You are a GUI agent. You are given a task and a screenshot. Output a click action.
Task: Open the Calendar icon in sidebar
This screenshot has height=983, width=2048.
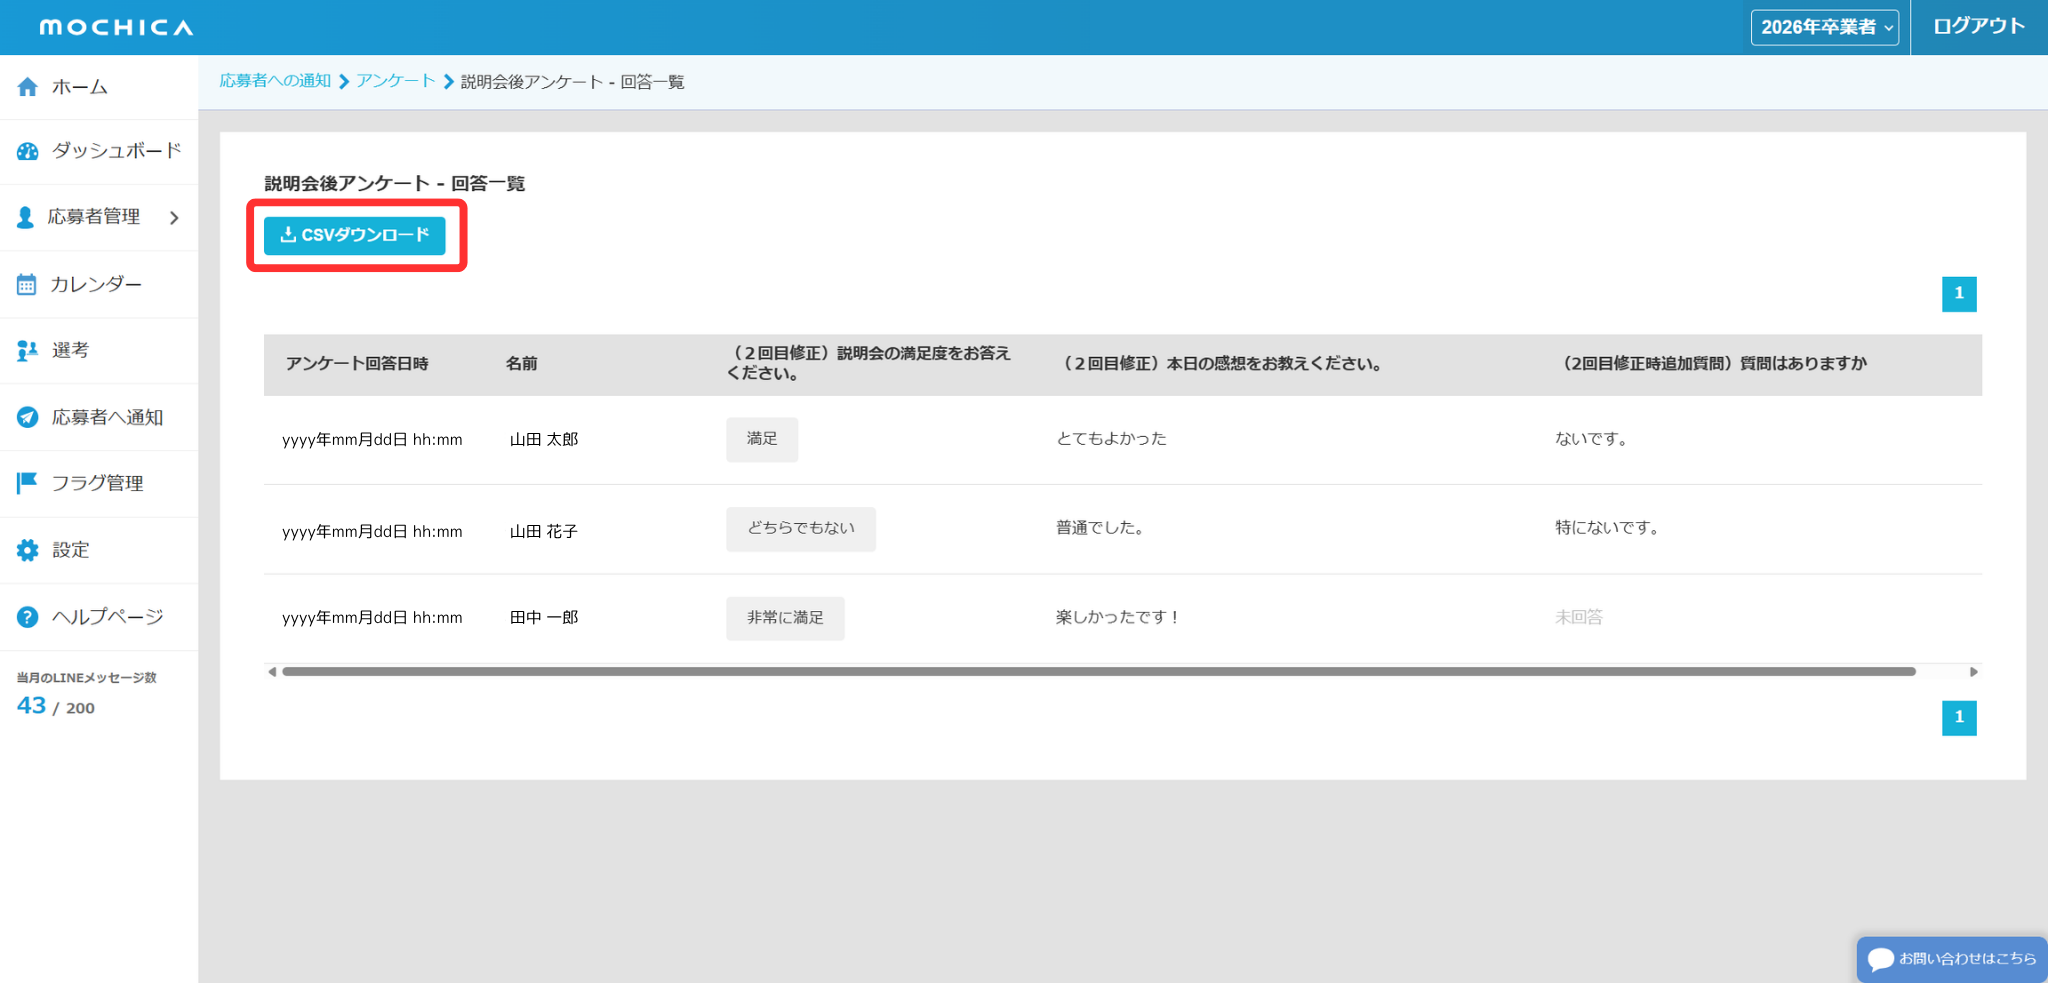[27, 285]
